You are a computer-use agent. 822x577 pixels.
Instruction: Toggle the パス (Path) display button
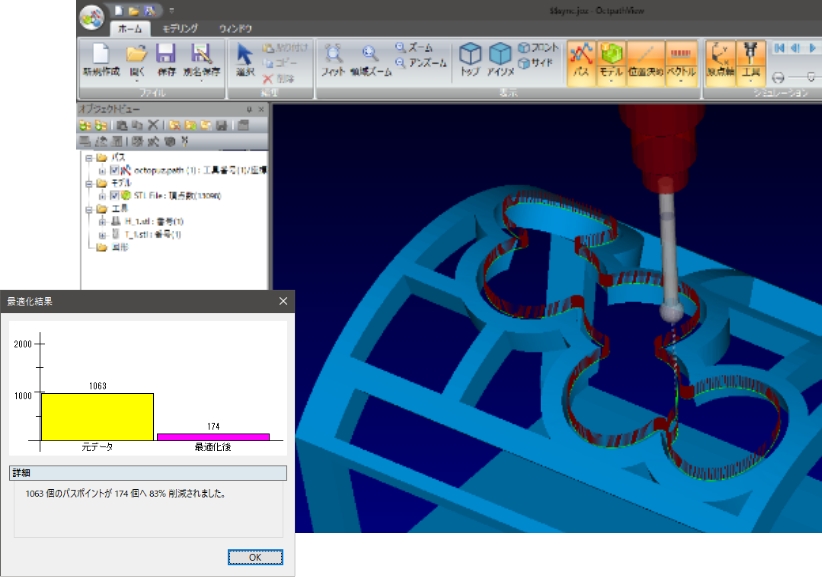click(x=581, y=61)
